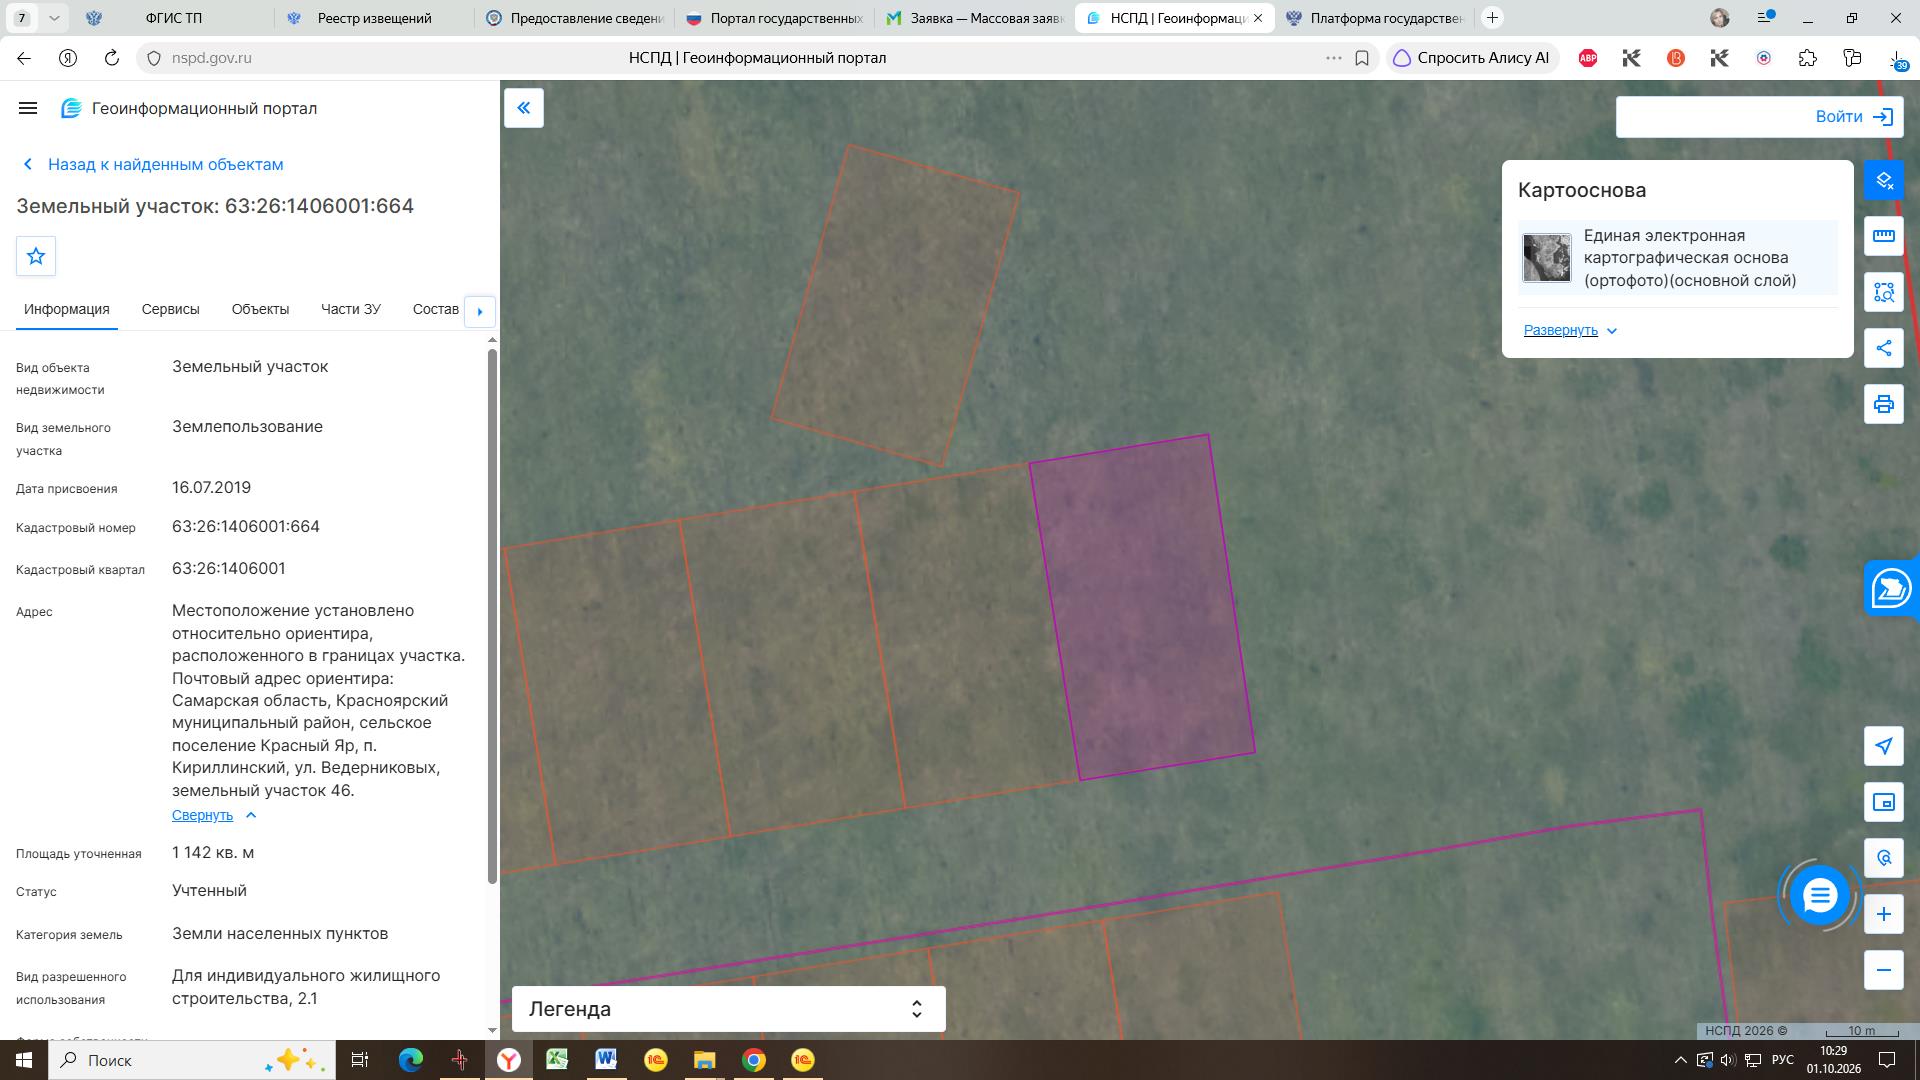The width and height of the screenshot is (1920, 1080).
Task: Switch to the Реестр извещений browser tab
Action: click(374, 18)
